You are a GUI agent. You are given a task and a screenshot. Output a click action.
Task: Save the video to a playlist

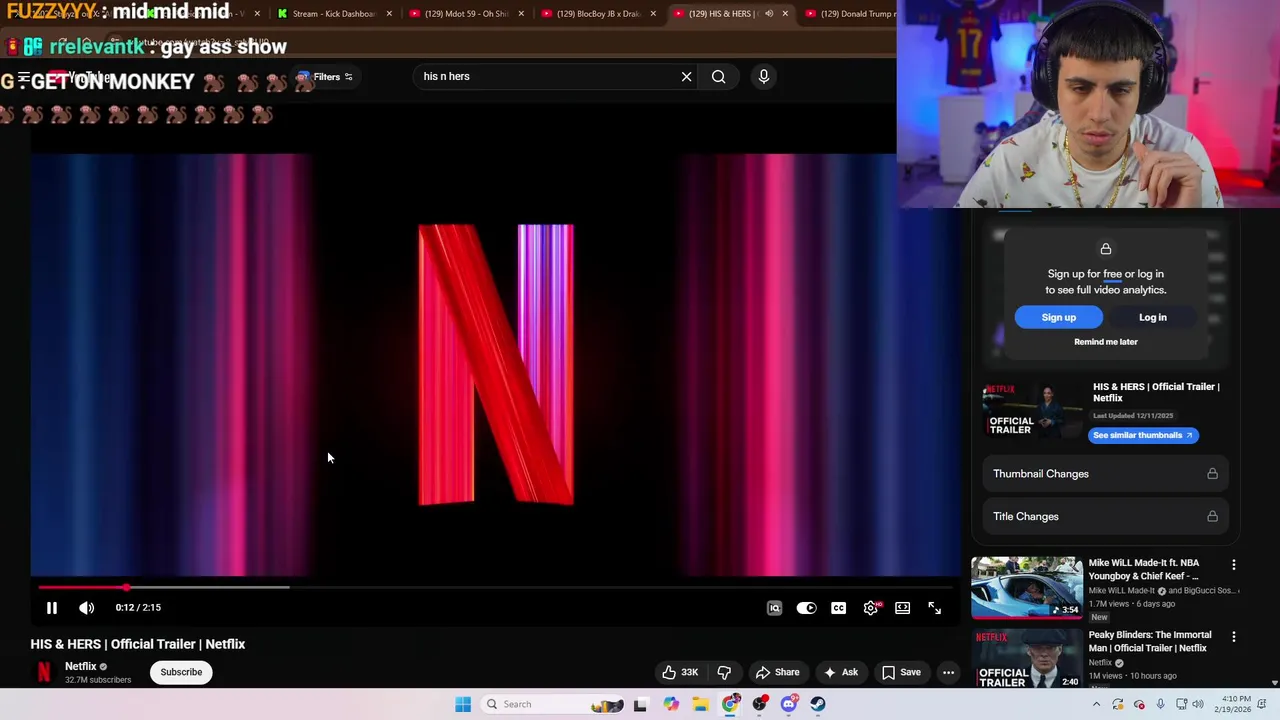[901, 672]
